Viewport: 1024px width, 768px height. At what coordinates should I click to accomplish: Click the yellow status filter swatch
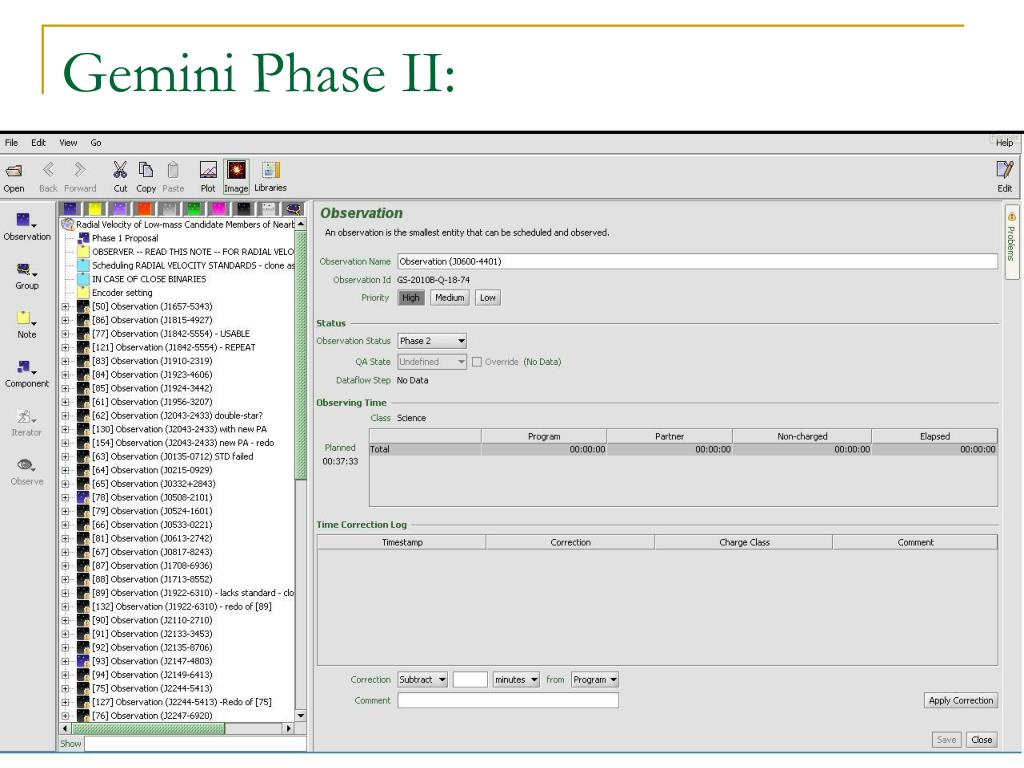coord(95,209)
